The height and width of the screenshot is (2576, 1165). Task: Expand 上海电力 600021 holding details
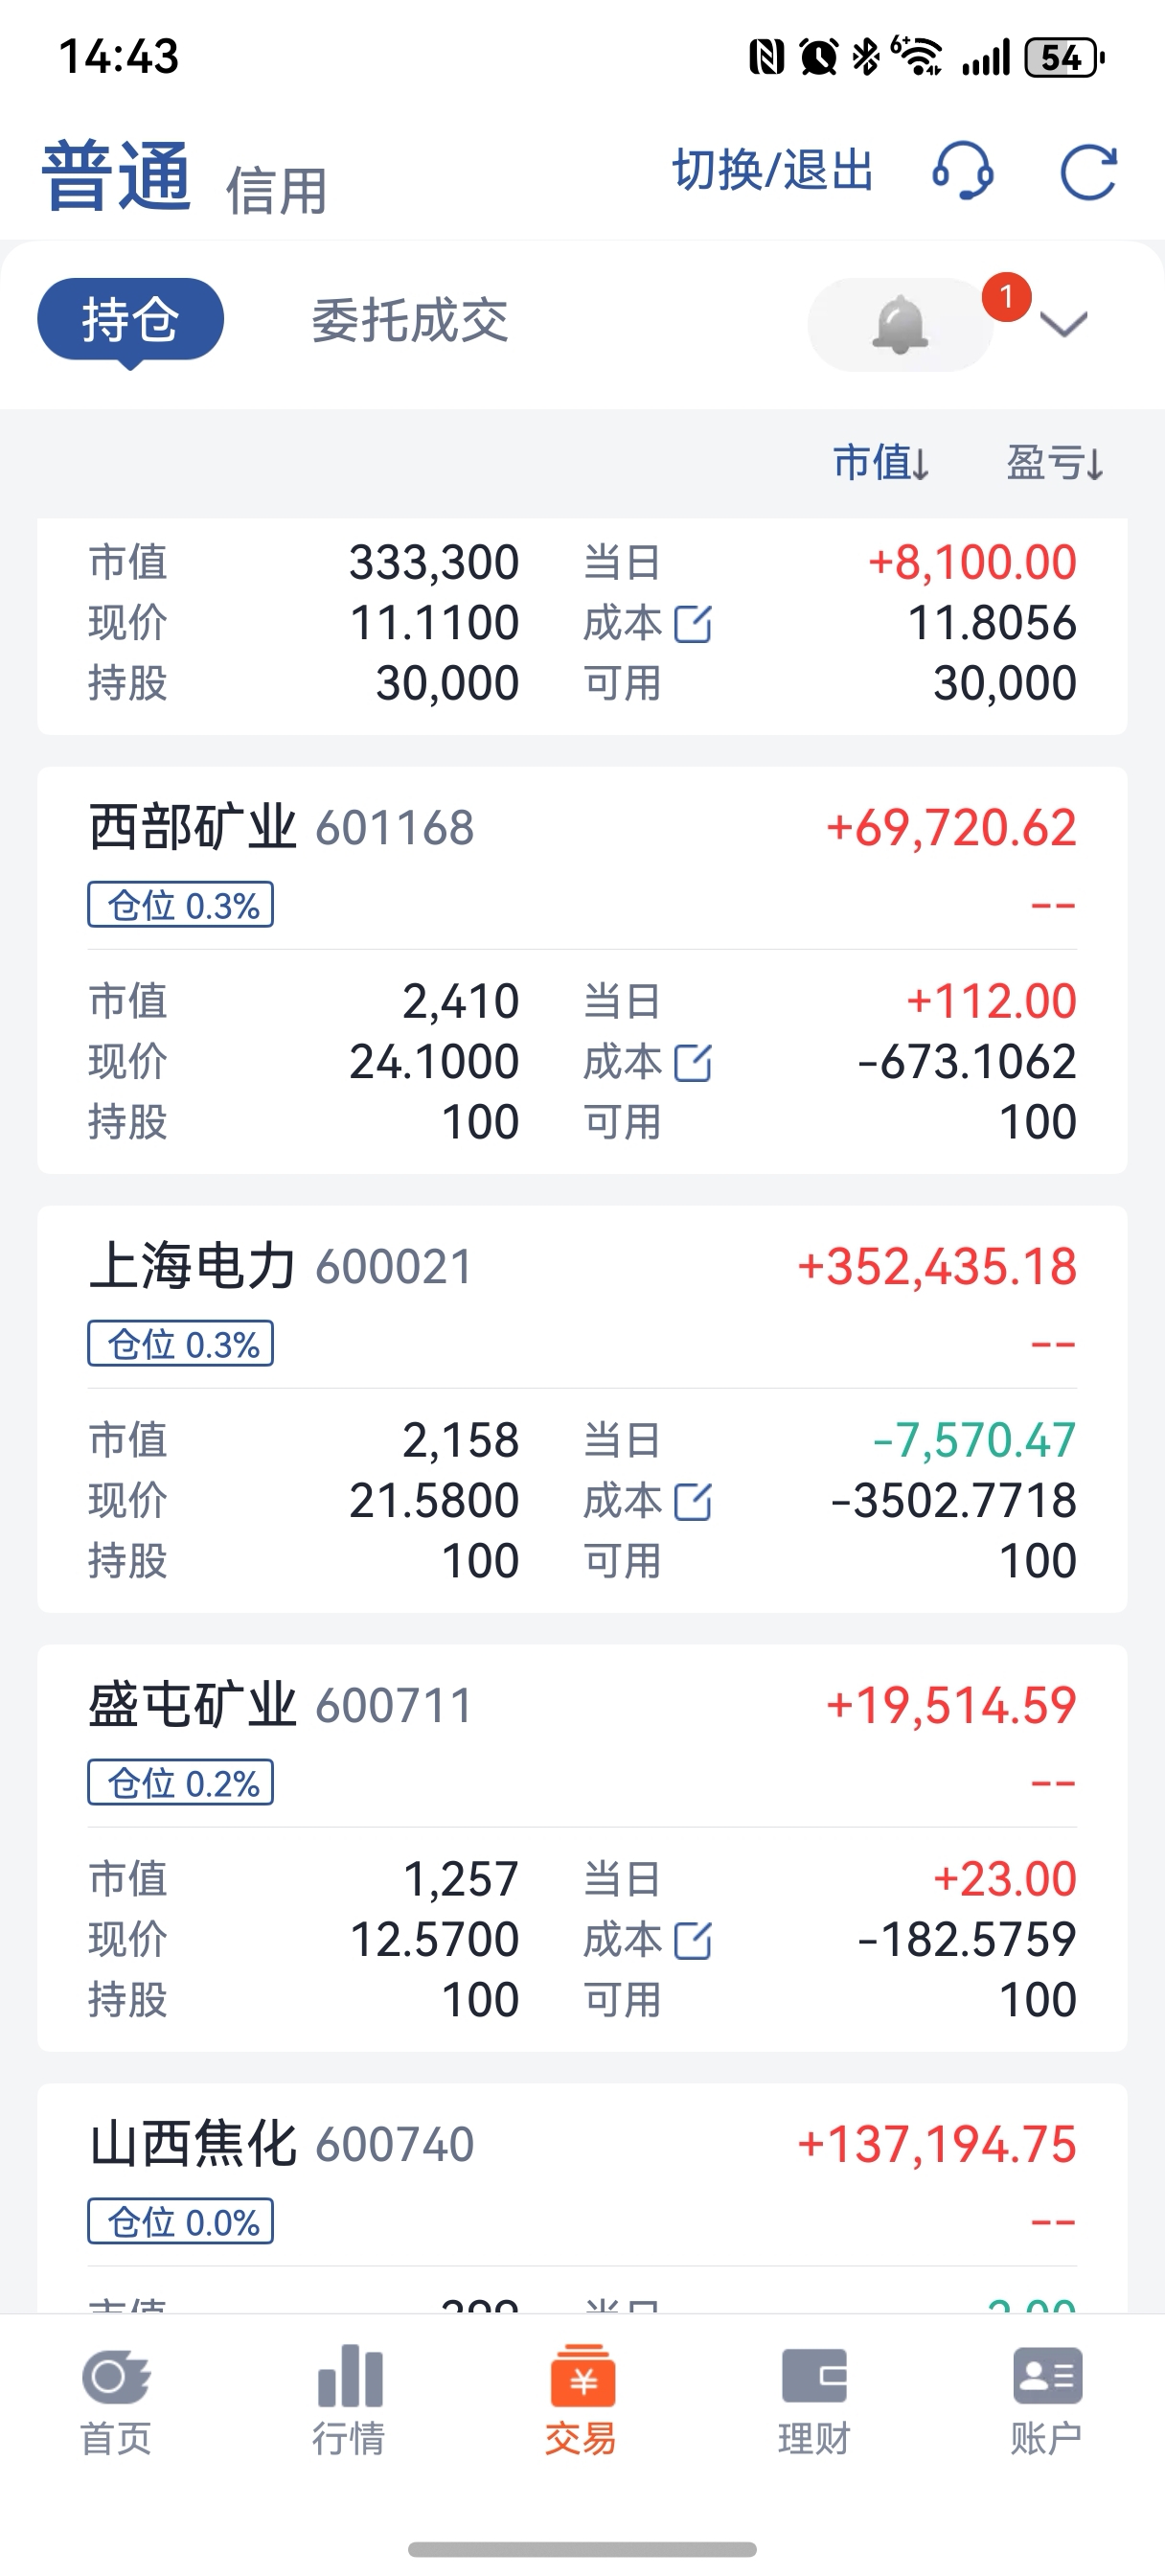[x=582, y=1300]
